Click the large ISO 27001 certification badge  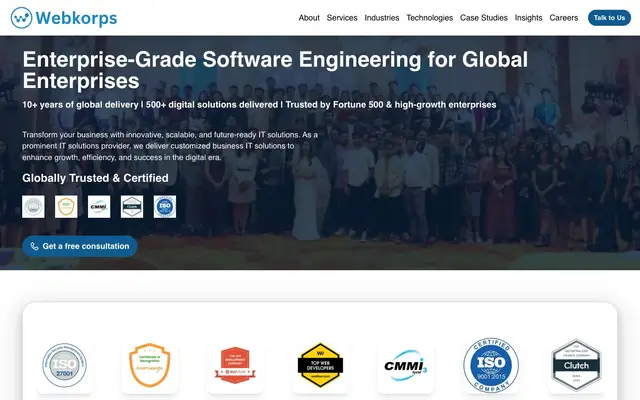tap(64, 365)
